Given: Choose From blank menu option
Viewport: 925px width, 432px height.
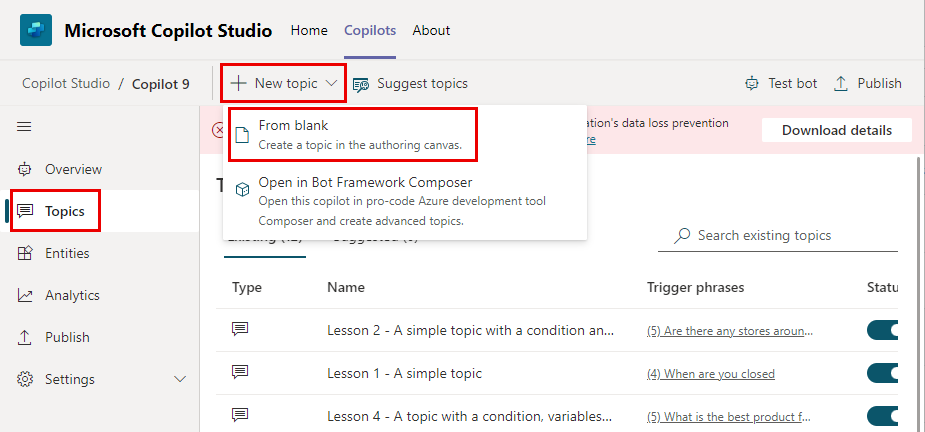Looking at the screenshot, I should 352,135.
